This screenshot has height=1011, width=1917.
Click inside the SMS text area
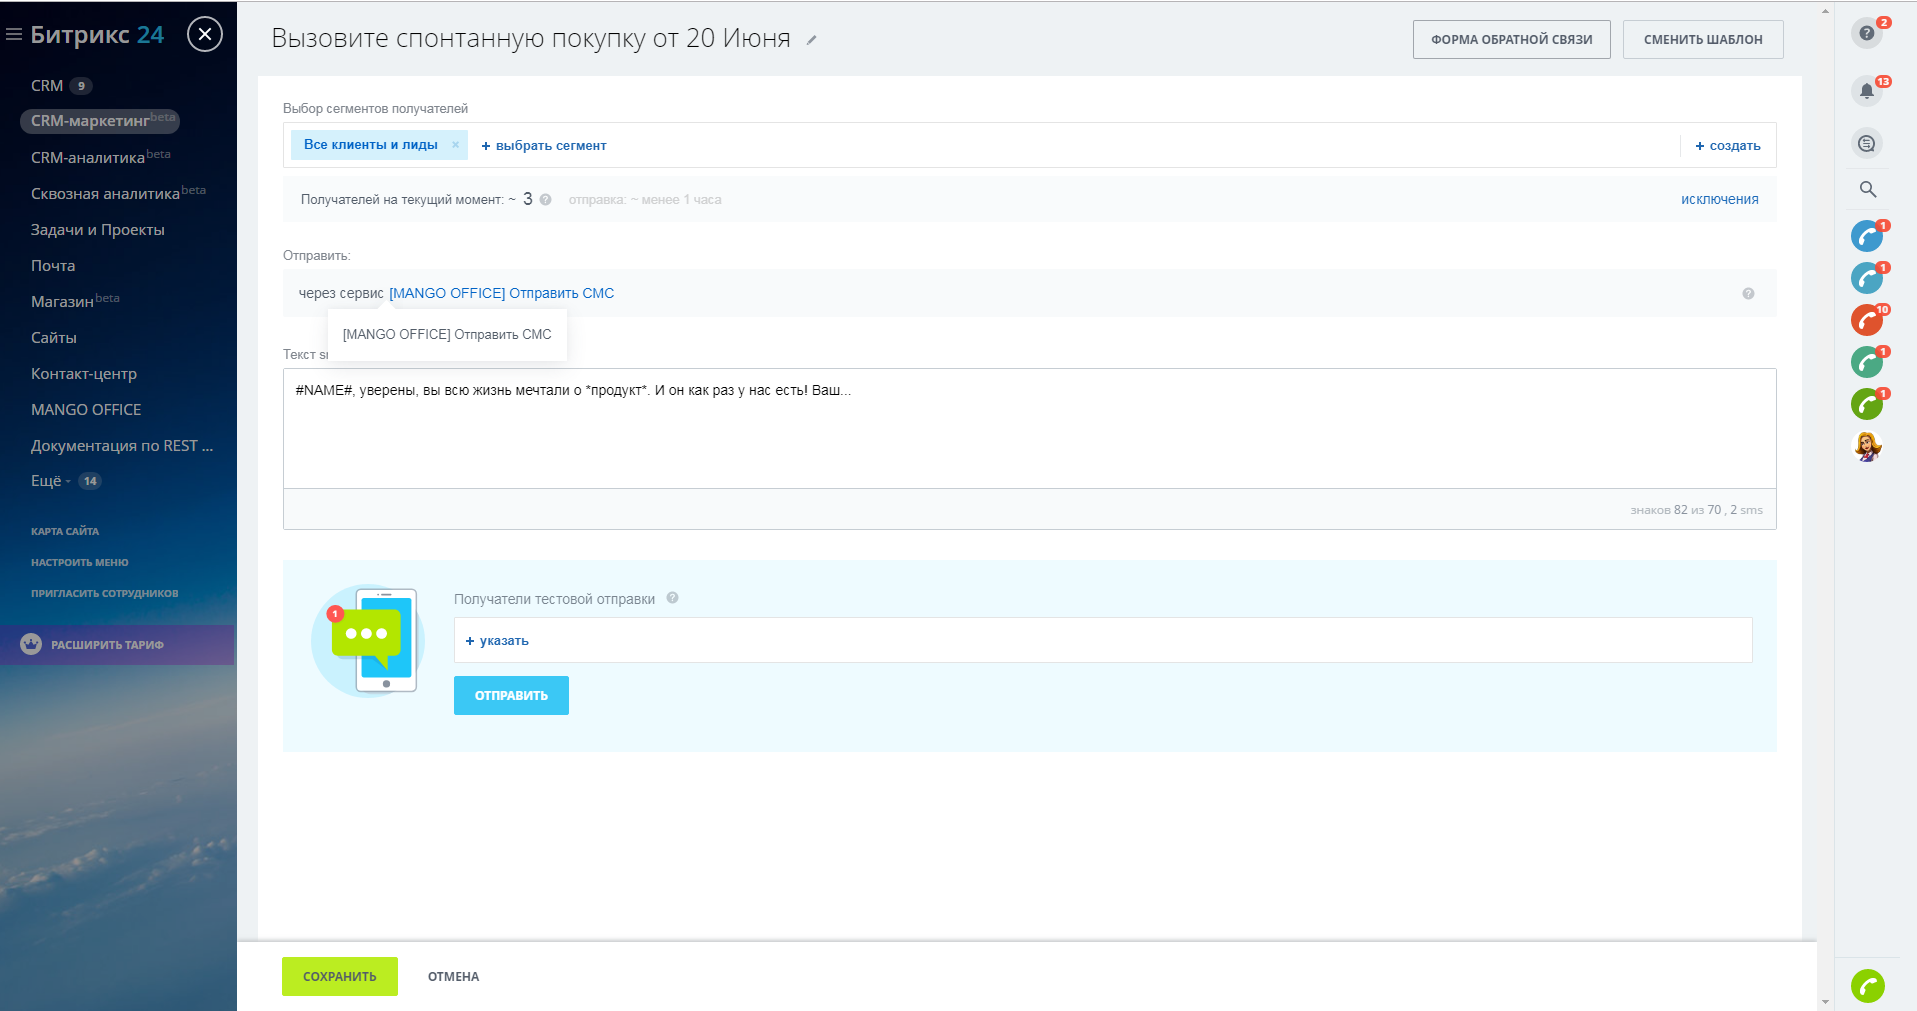(1028, 430)
